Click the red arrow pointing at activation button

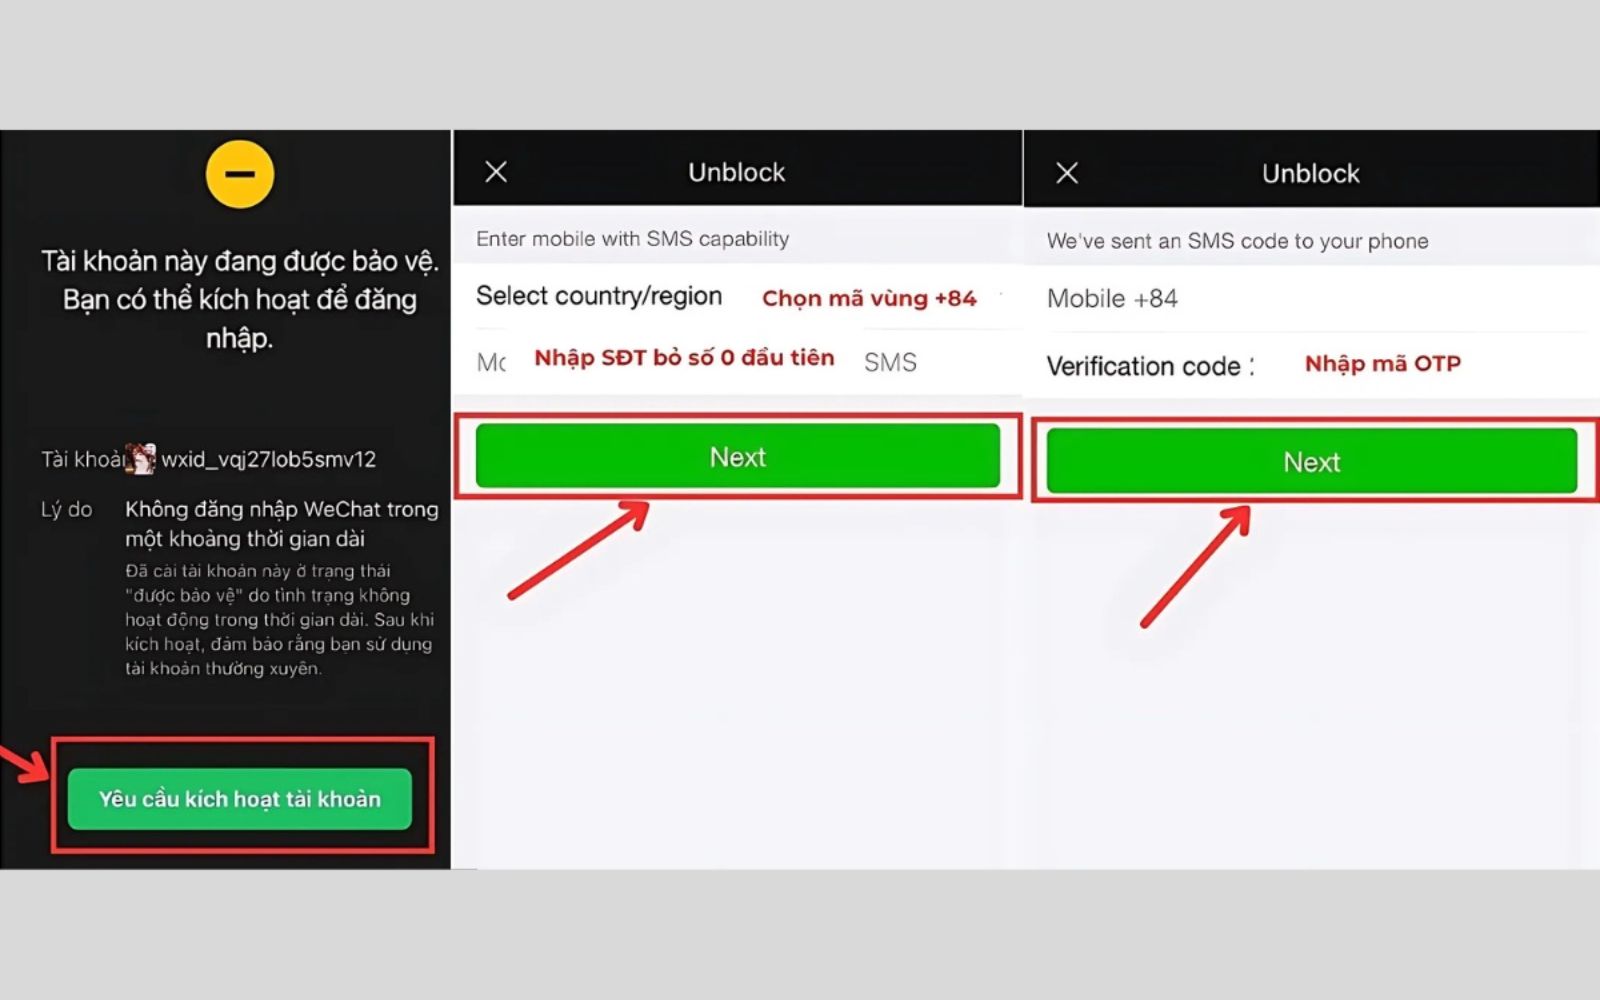pyautogui.click(x=24, y=764)
